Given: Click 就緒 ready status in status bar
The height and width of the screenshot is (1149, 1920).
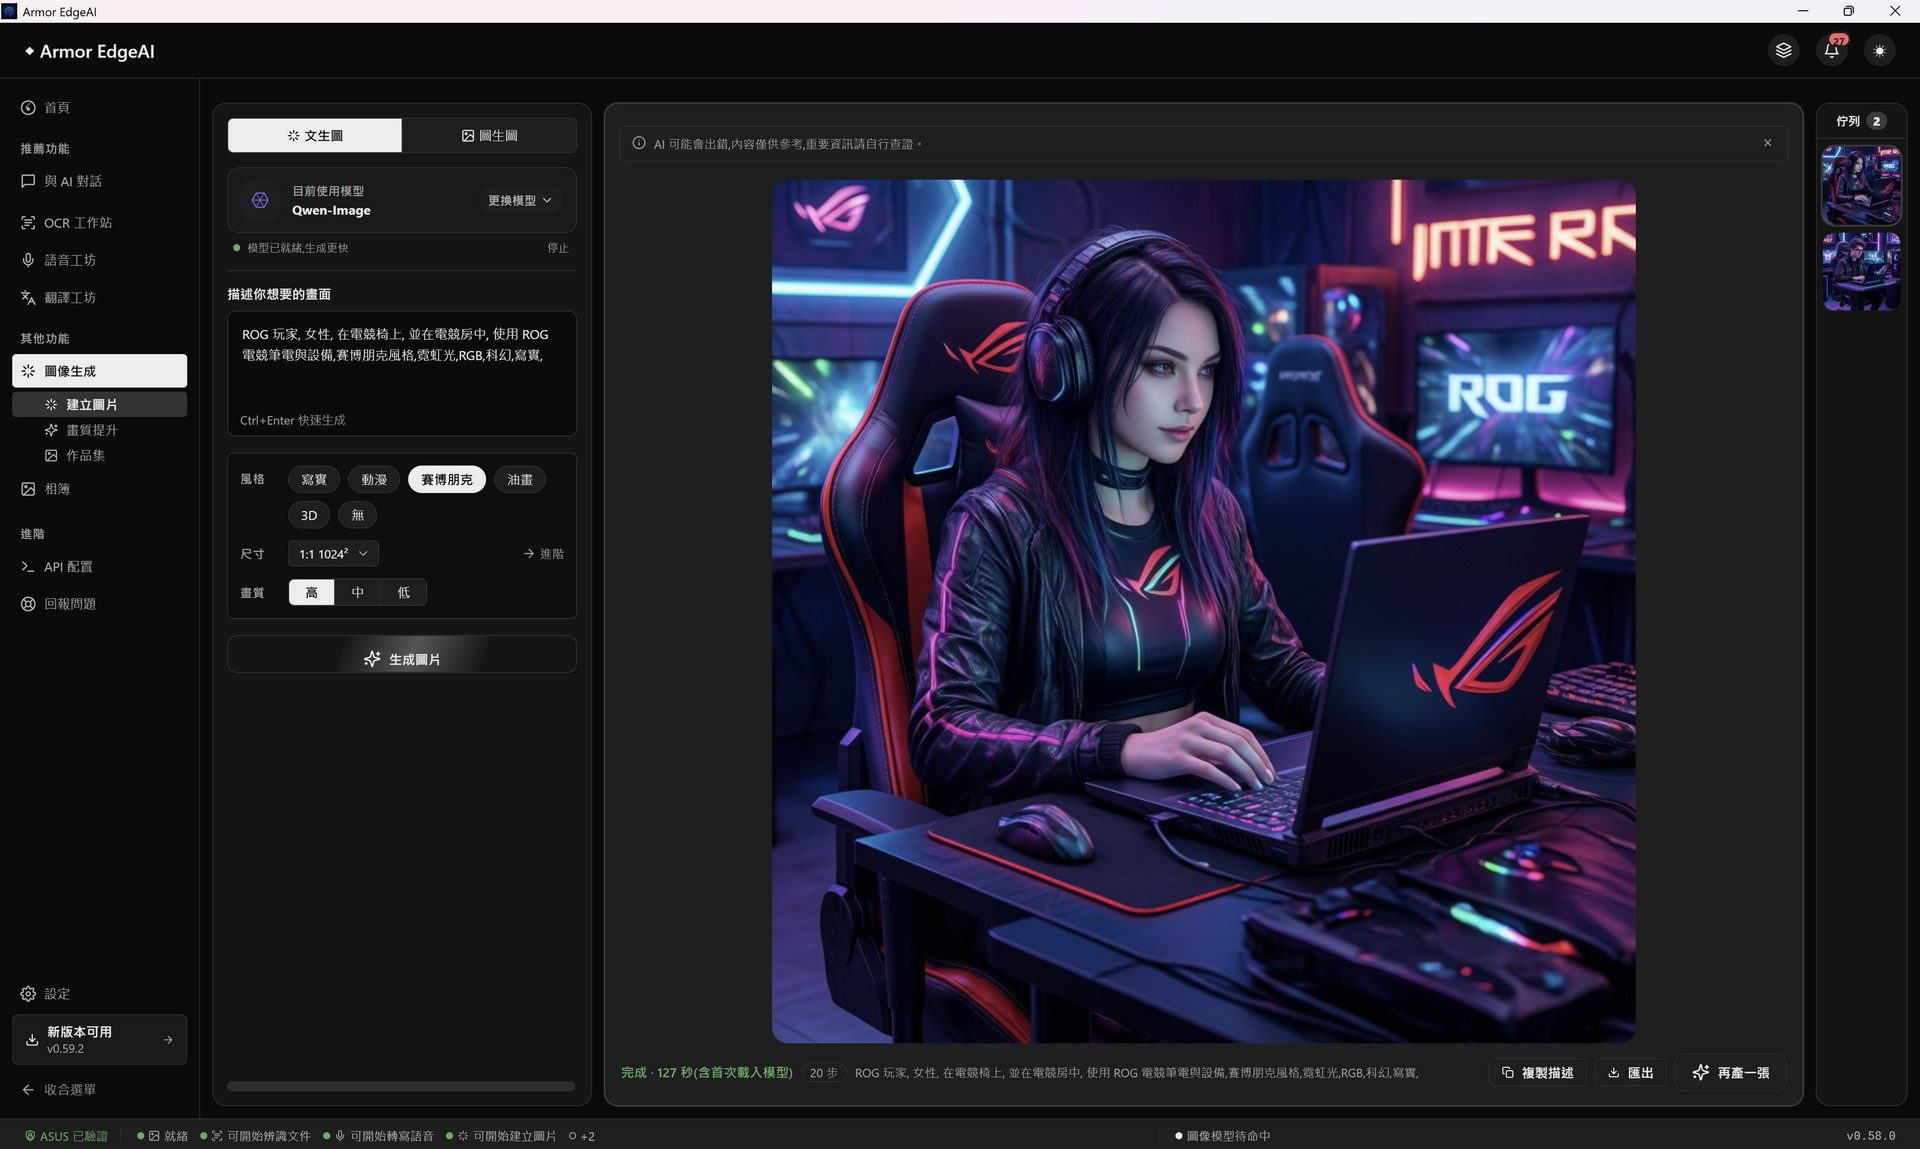Looking at the screenshot, I should [163, 1136].
